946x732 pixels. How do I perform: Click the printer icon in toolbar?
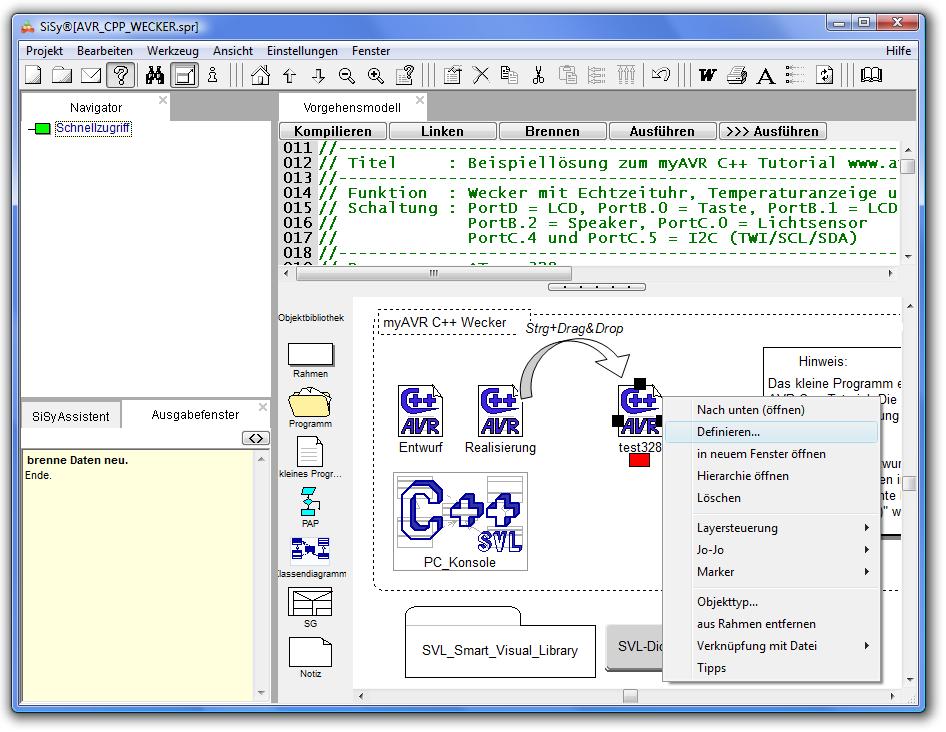[x=737, y=75]
